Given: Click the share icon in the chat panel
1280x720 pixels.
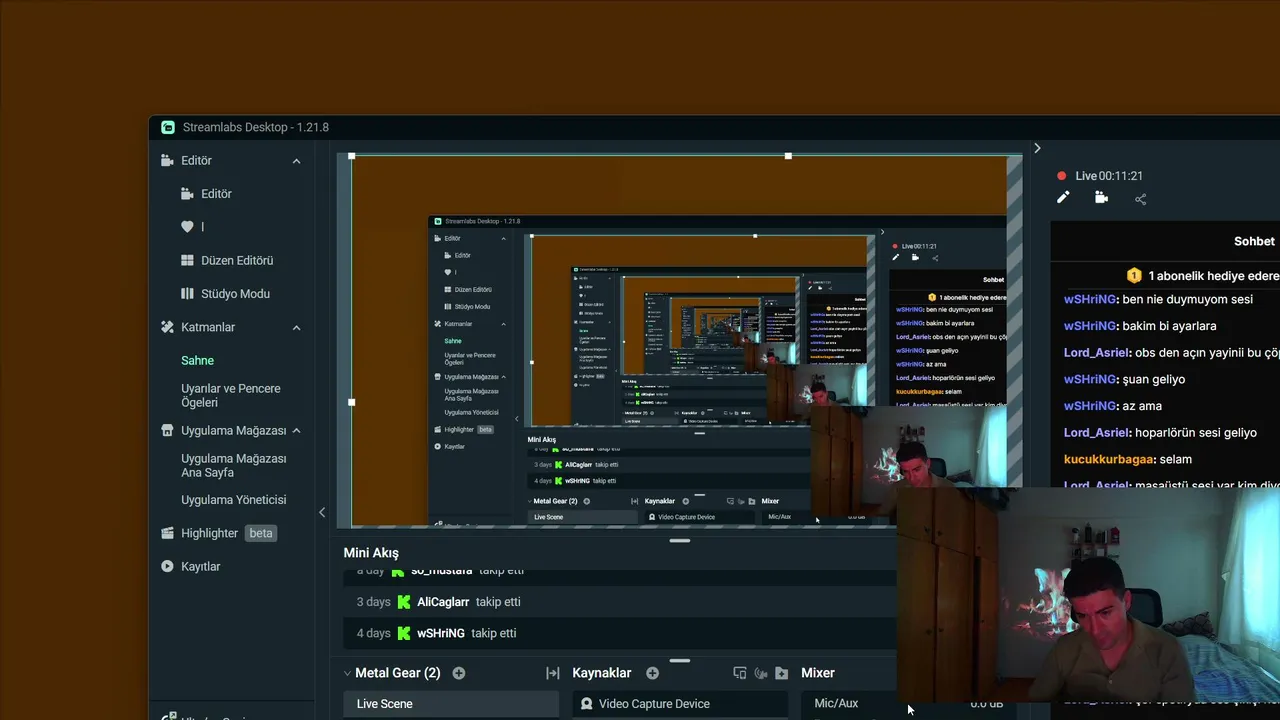Looking at the screenshot, I should 1140,199.
